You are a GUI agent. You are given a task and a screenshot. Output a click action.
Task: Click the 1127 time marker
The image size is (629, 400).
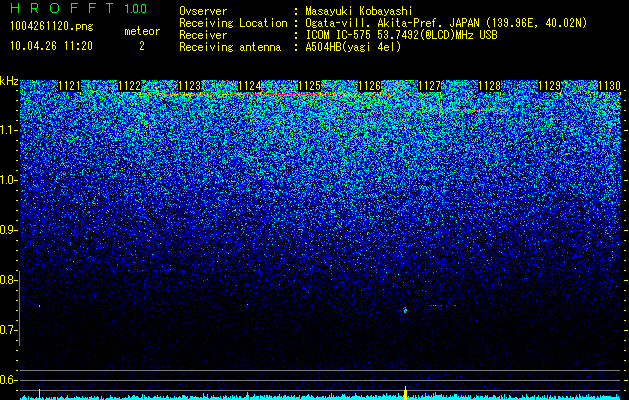[x=429, y=86]
